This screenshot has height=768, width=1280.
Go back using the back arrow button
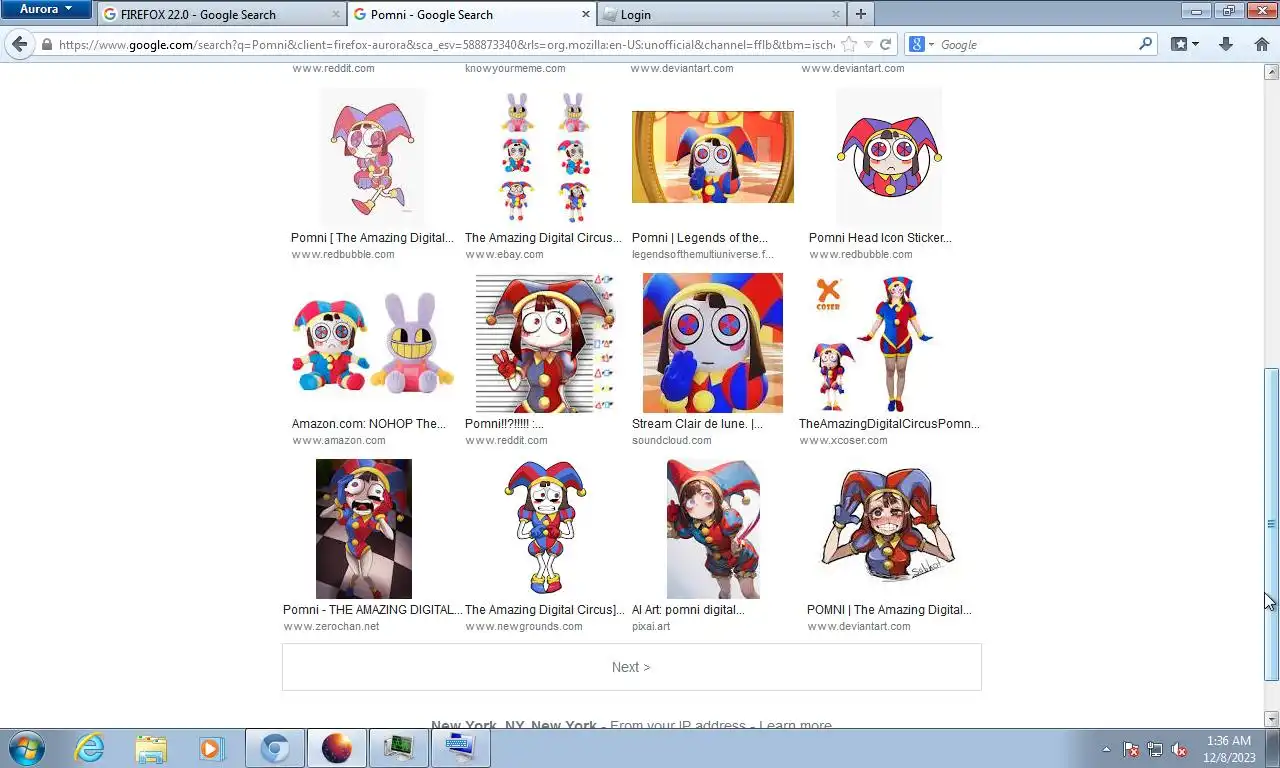tap(19, 44)
